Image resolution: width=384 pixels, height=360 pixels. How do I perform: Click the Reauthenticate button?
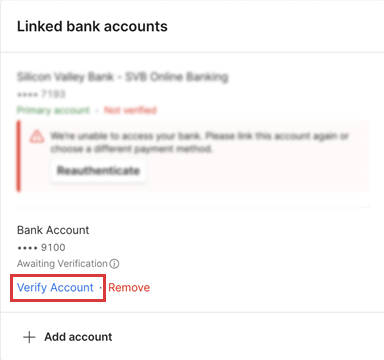click(x=98, y=170)
